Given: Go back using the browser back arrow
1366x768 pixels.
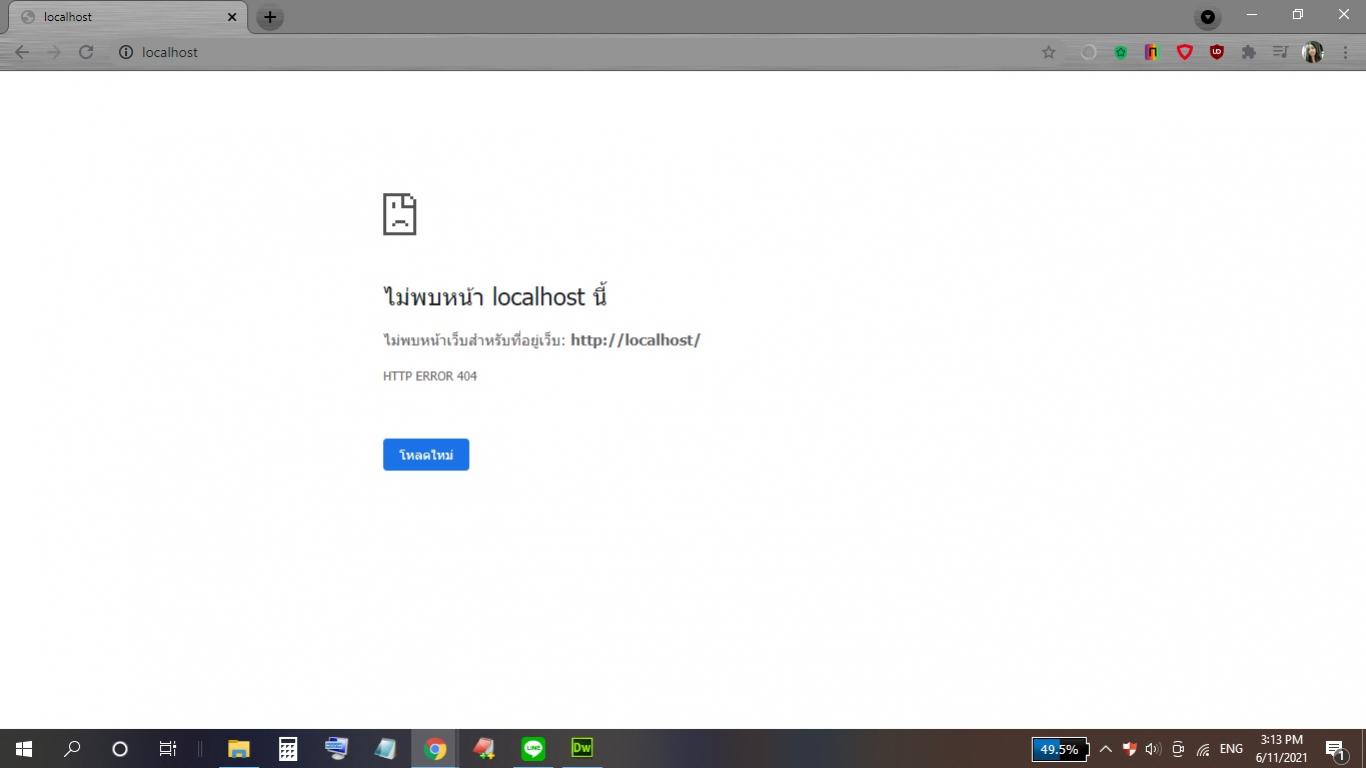Looking at the screenshot, I should 22,52.
